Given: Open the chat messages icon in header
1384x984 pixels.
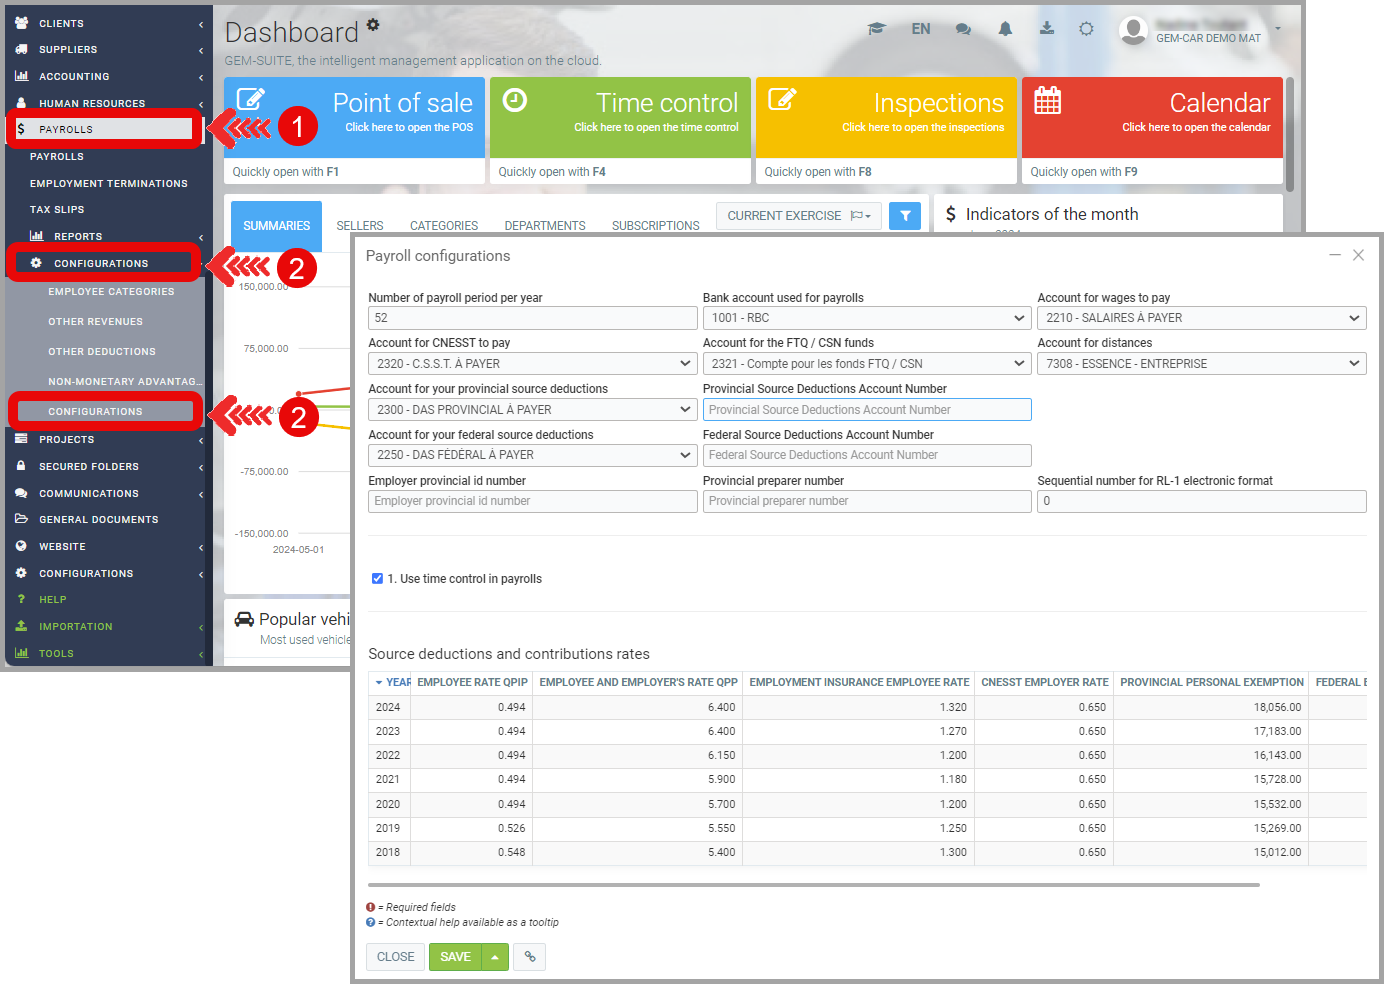Looking at the screenshot, I should click(963, 29).
